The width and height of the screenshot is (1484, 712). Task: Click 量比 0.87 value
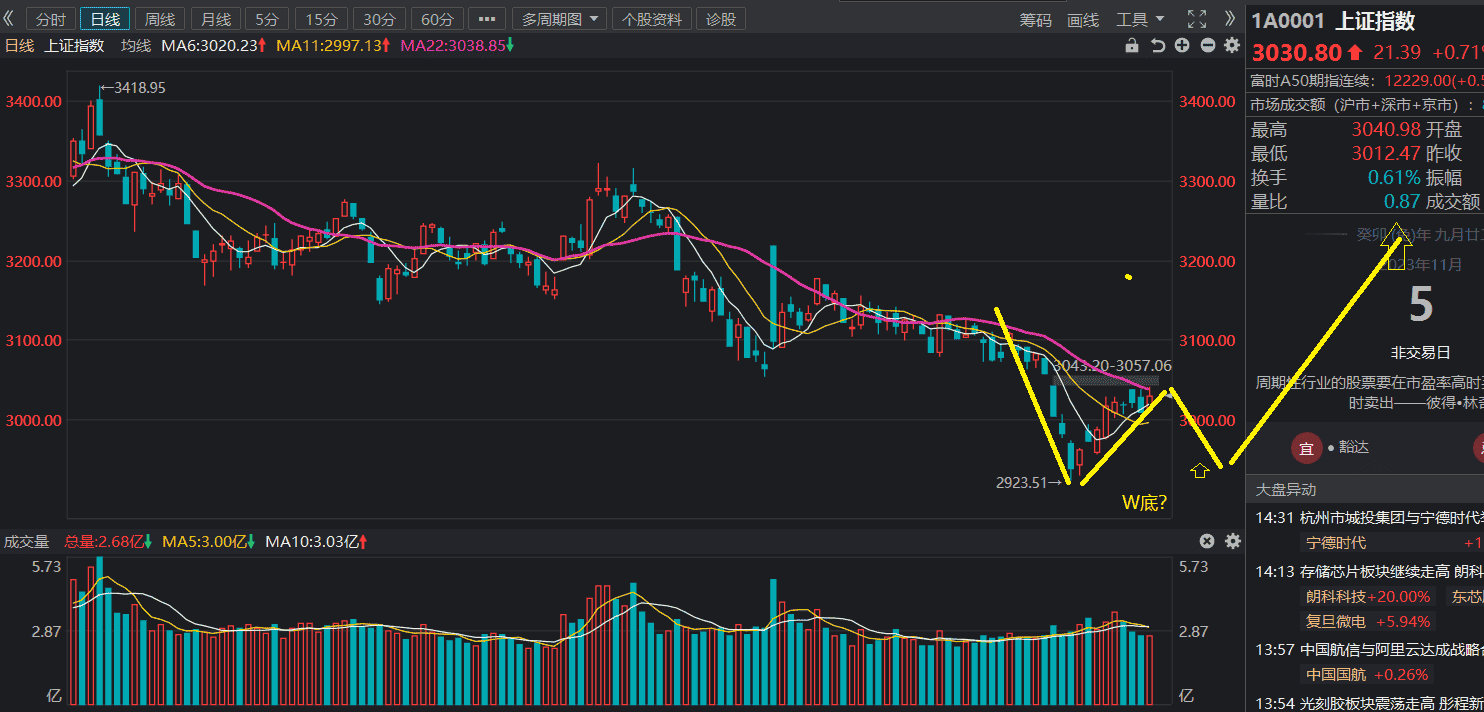[x=1402, y=201]
